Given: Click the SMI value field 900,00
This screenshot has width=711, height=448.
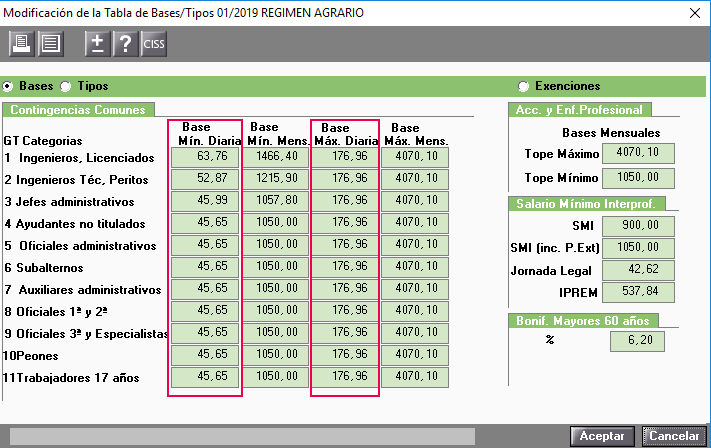Looking at the screenshot, I should [x=638, y=226].
